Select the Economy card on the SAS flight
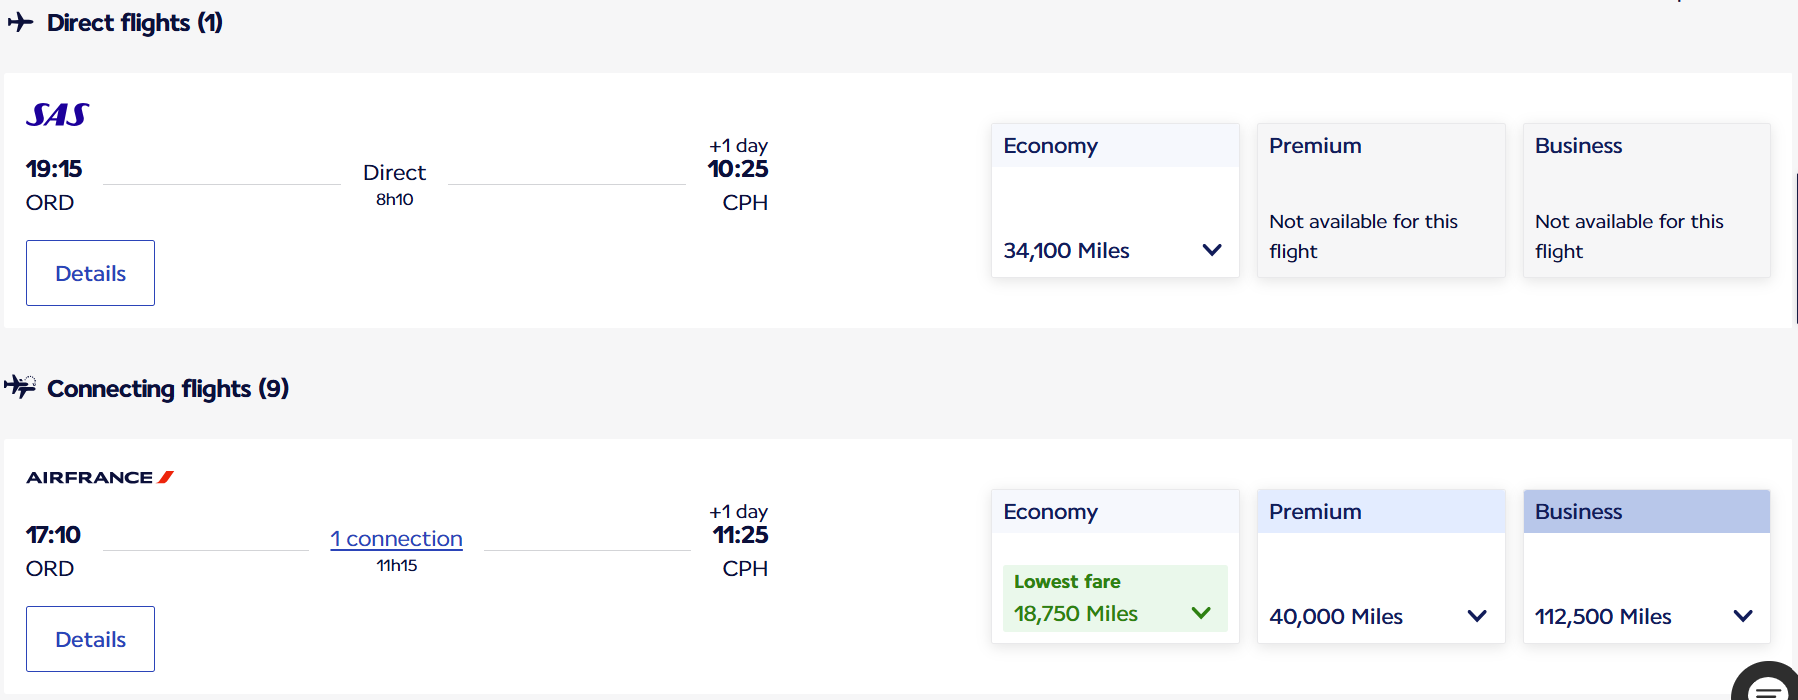 pos(1114,200)
